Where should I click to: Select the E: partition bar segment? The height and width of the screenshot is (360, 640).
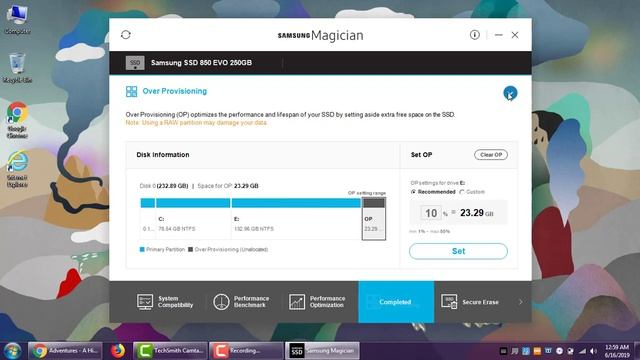click(x=296, y=203)
